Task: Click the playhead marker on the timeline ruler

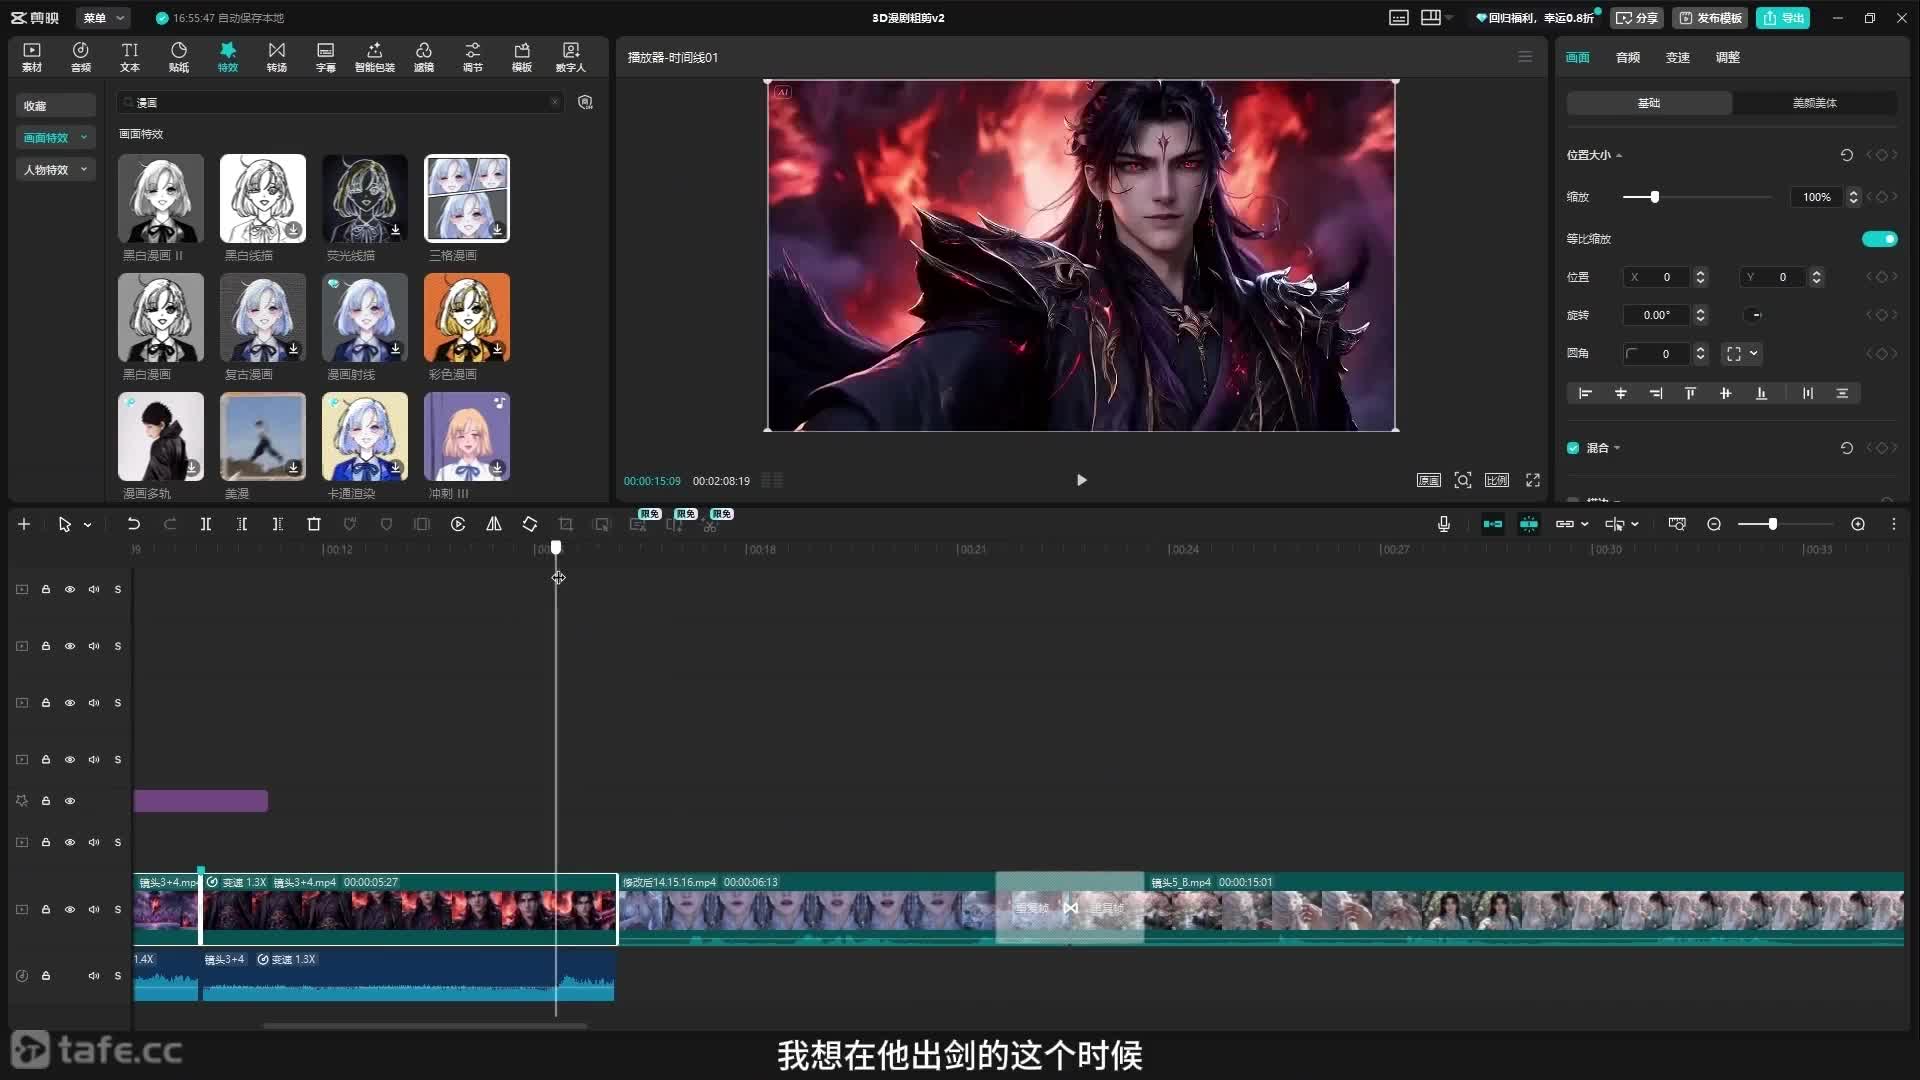Action: (x=556, y=548)
